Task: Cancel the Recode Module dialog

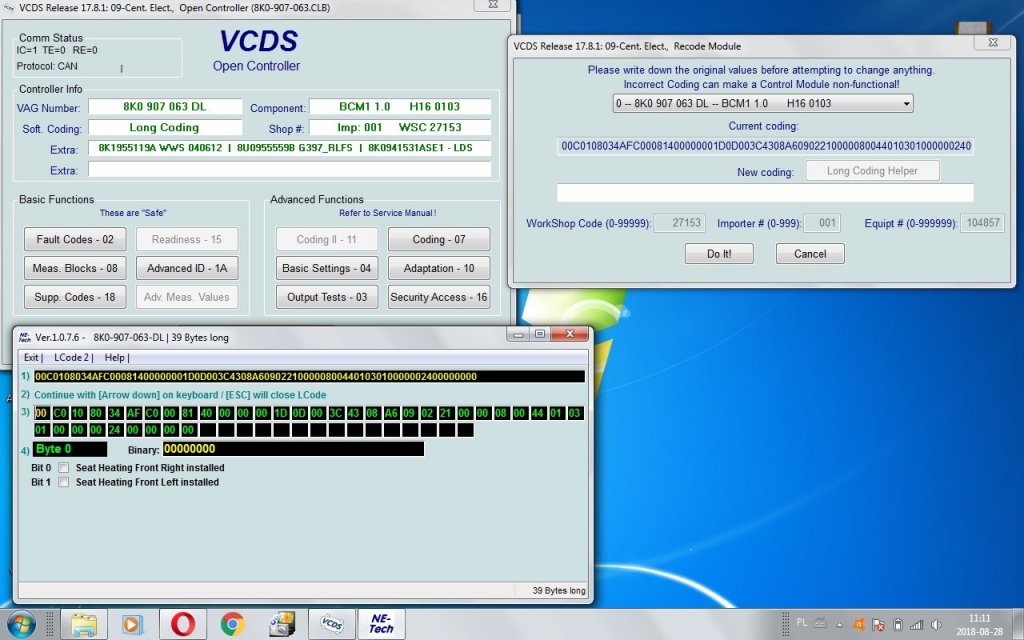Action: [810, 253]
